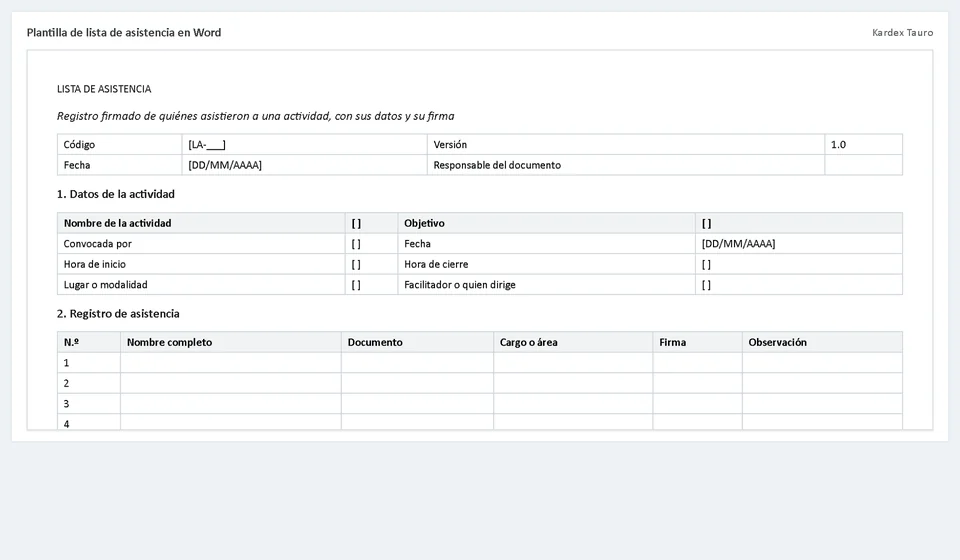
Task: Click 'Responsable del documento' cell
Action: (x=626, y=165)
